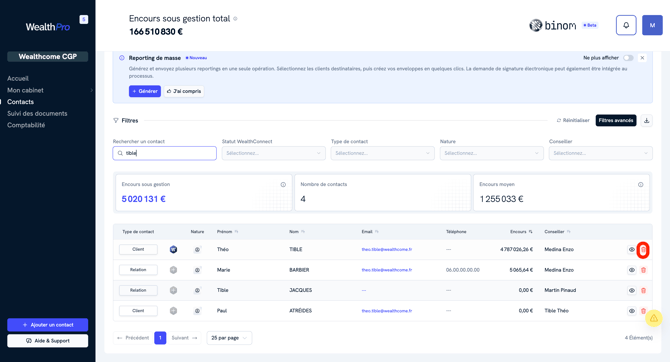Open Comptabilité in the sidebar

click(x=26, y=125)
